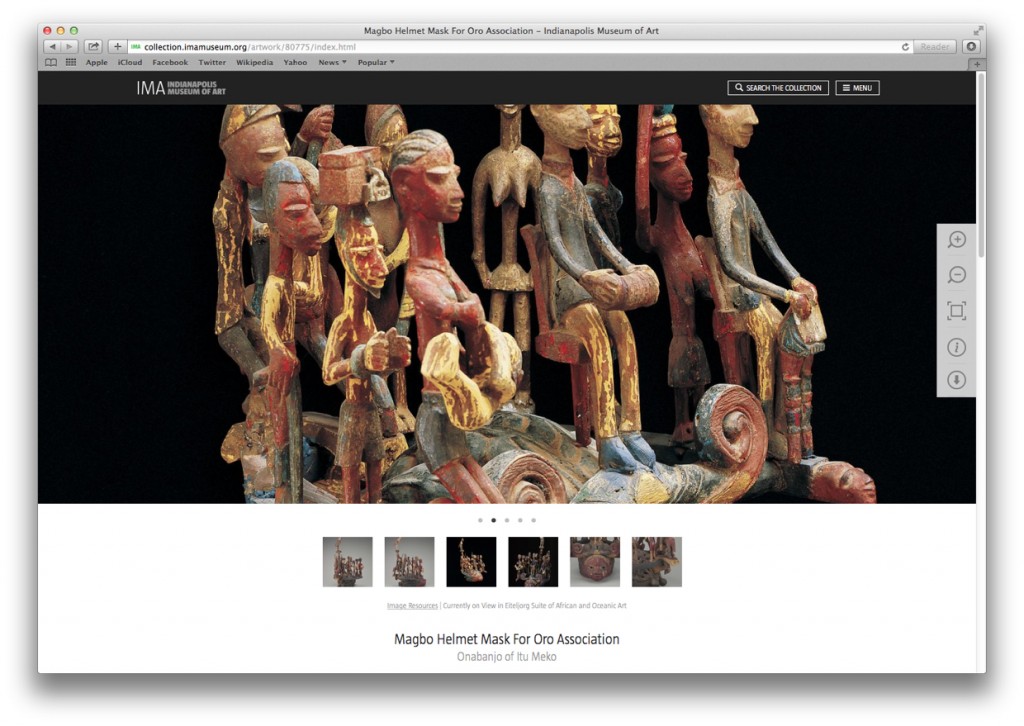This screenshot has height=726, width=1024.
Task: Click Search the Collection button
Action: (778, 88)
